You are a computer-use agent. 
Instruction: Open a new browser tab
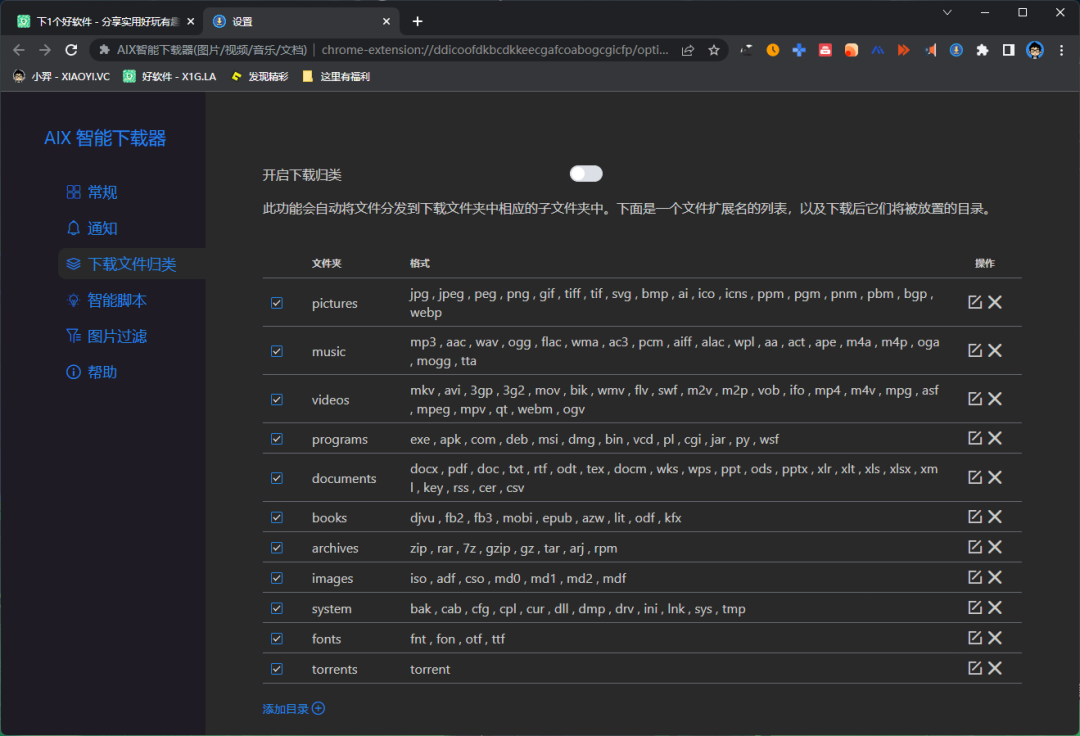417,21
